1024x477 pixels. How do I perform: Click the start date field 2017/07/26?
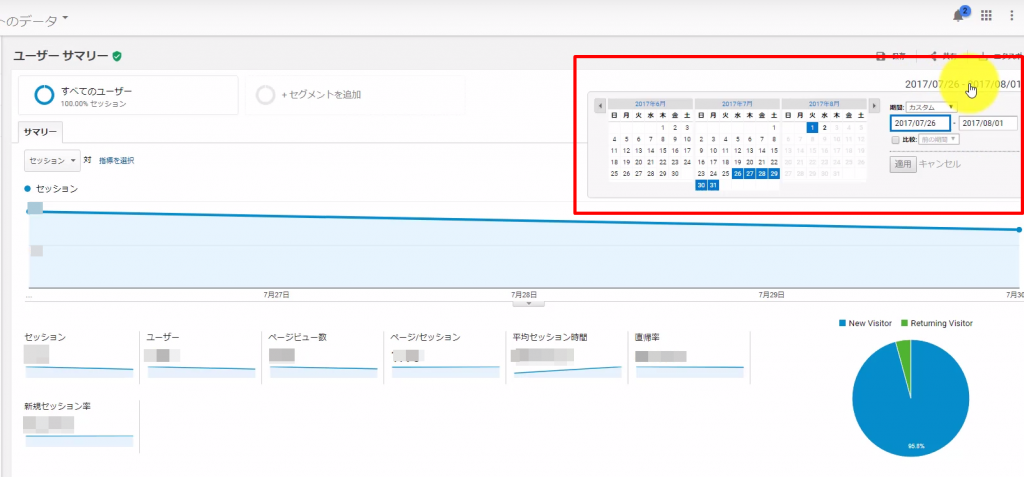click(x=920, y=123)
